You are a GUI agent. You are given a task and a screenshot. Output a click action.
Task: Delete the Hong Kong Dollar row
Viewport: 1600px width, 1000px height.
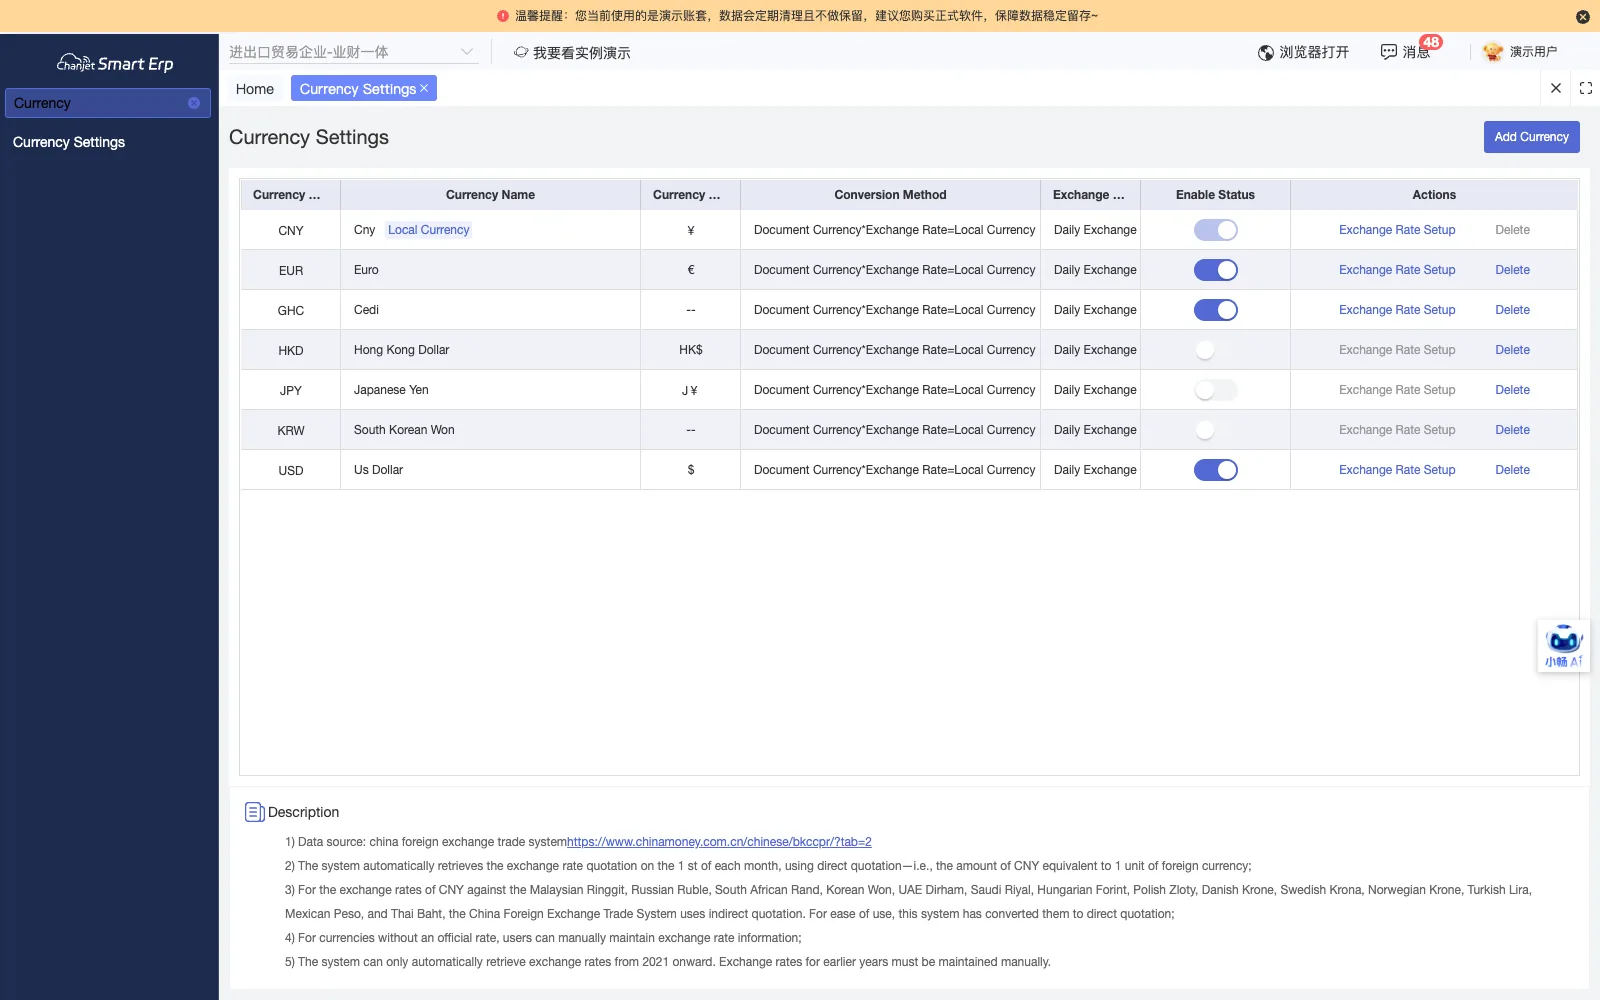[1512, 350]
